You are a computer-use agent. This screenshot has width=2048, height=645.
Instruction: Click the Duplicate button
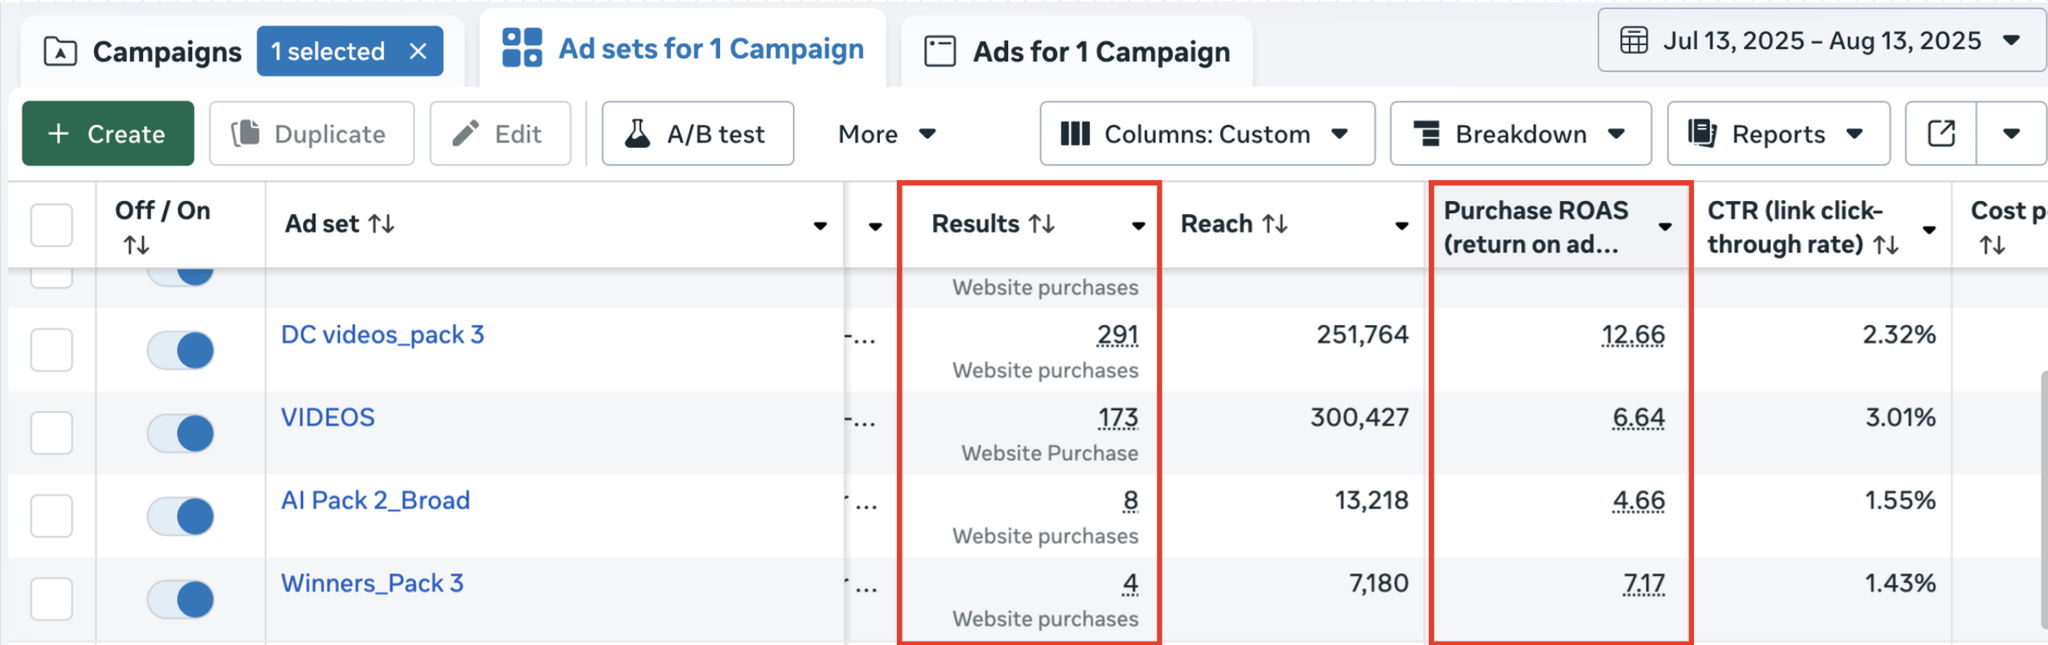tap(311, 133)
